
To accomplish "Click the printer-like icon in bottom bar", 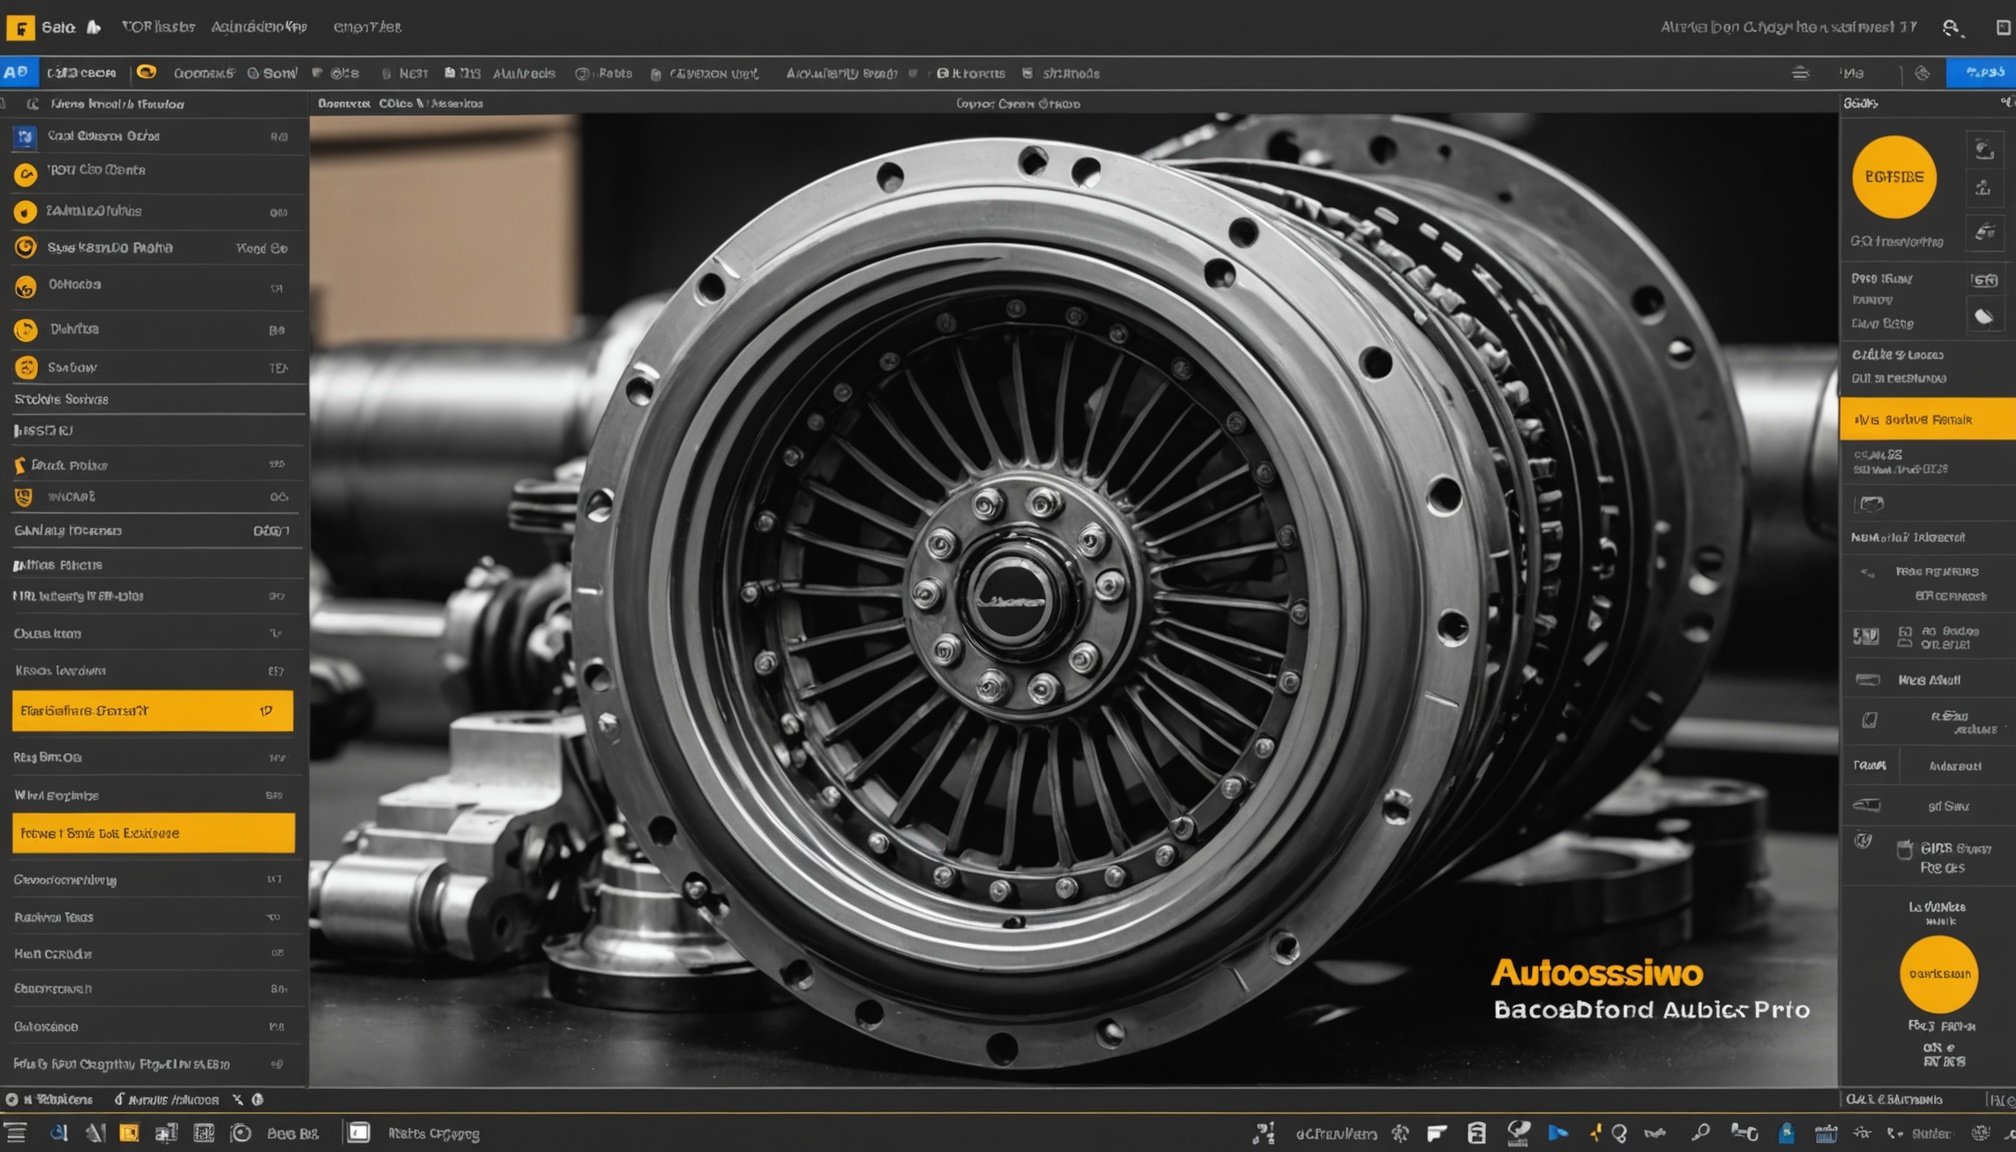I will point(1476,1133).
